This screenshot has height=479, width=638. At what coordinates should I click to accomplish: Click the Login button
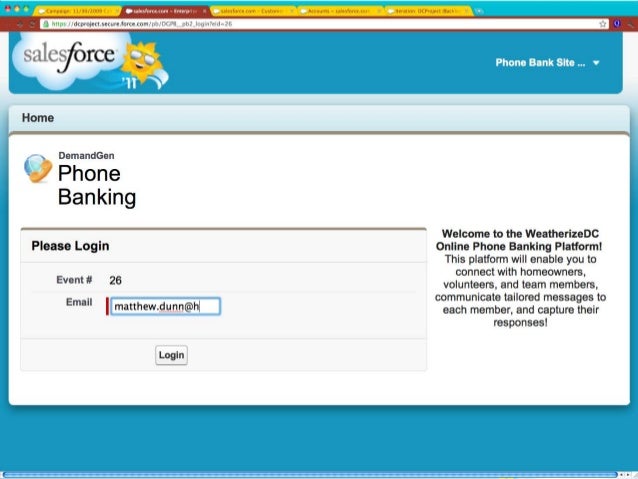171,355
